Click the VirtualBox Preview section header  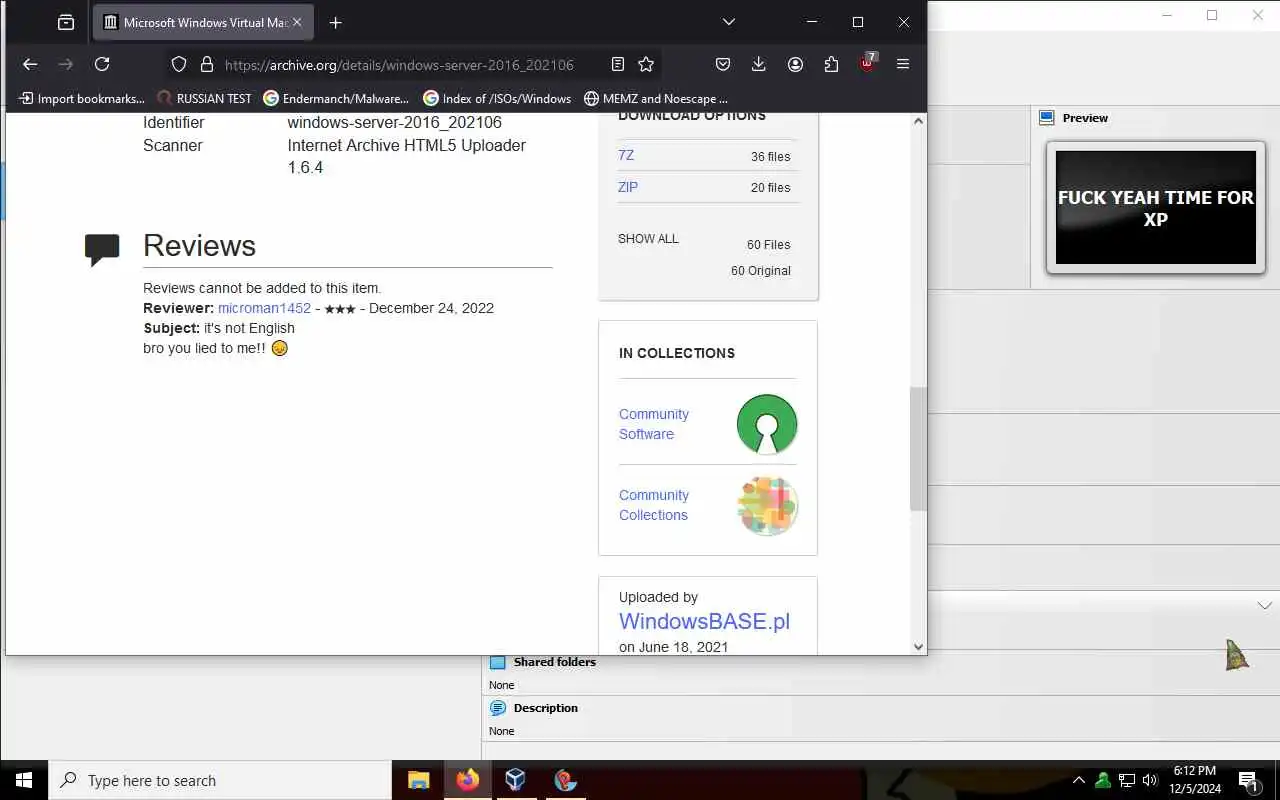[1085, 118]
